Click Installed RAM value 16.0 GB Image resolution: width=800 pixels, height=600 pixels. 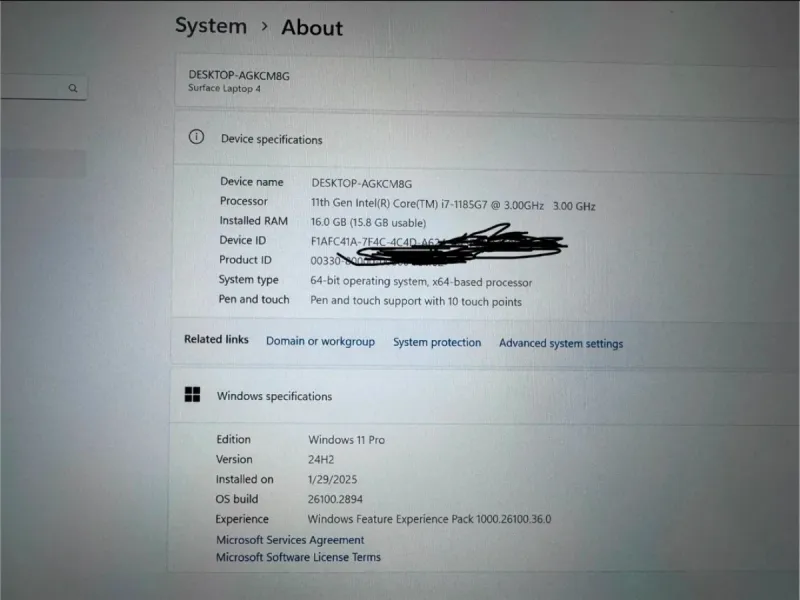pos(368,222)
